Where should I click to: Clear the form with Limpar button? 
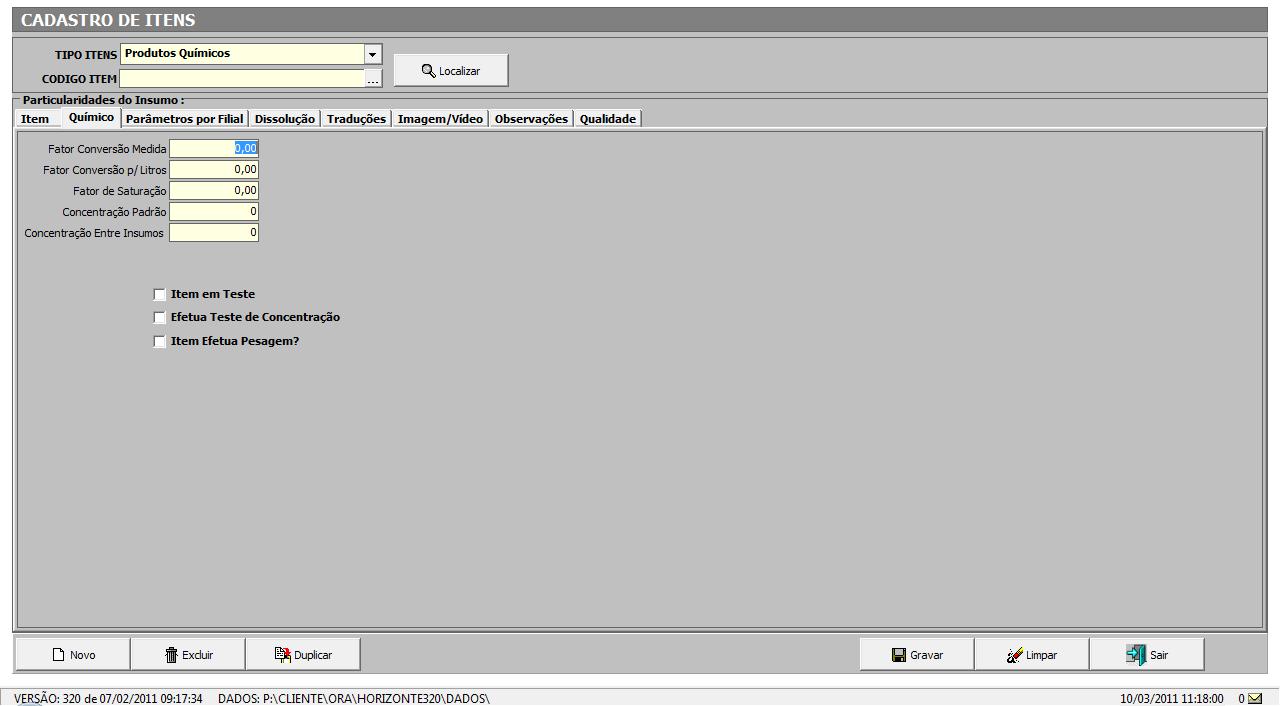(1032, 655)
